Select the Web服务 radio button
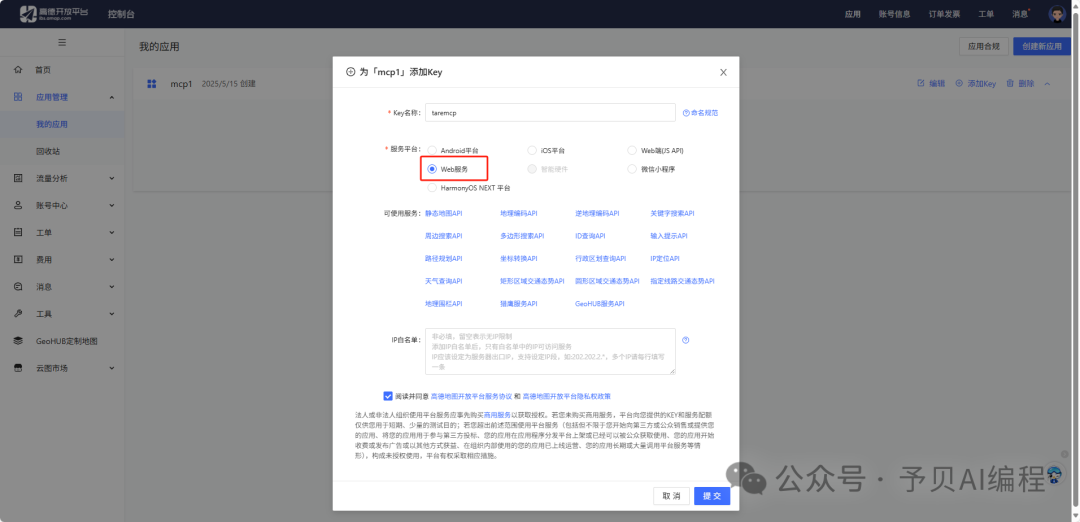The image size is (1080, 522). (432, 169)
